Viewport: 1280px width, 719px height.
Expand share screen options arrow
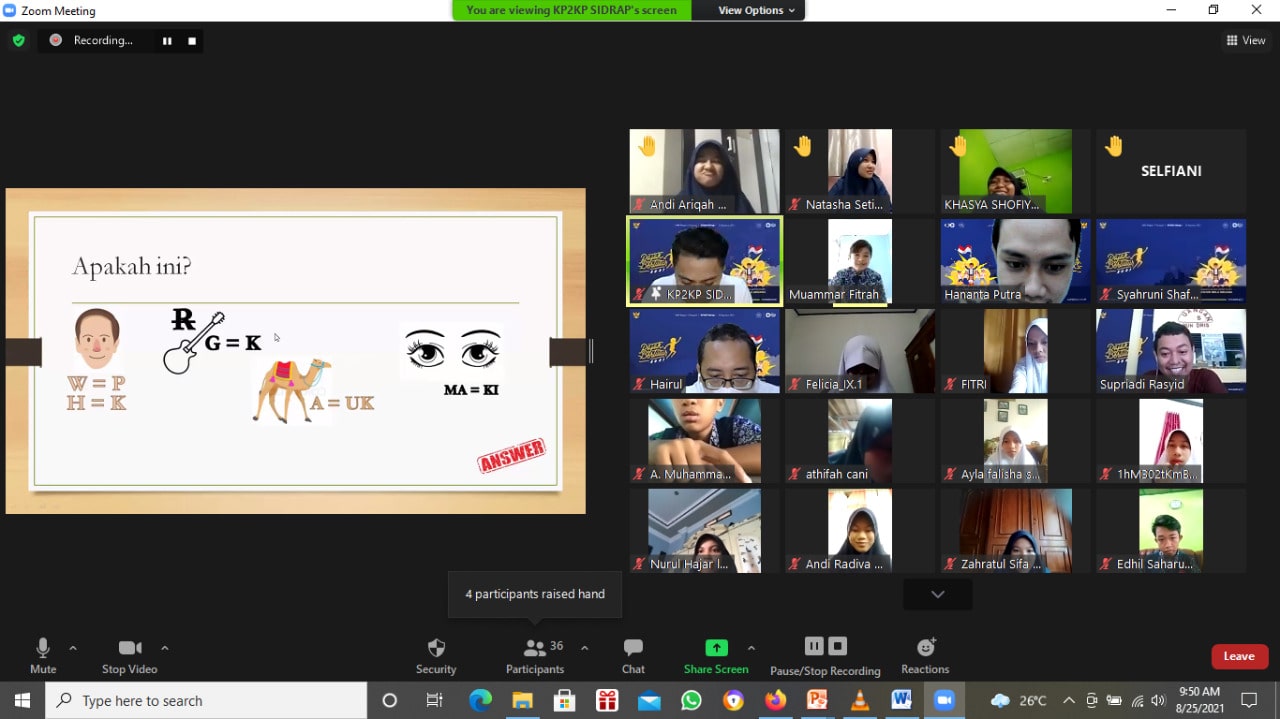click(x=751, y=648)
